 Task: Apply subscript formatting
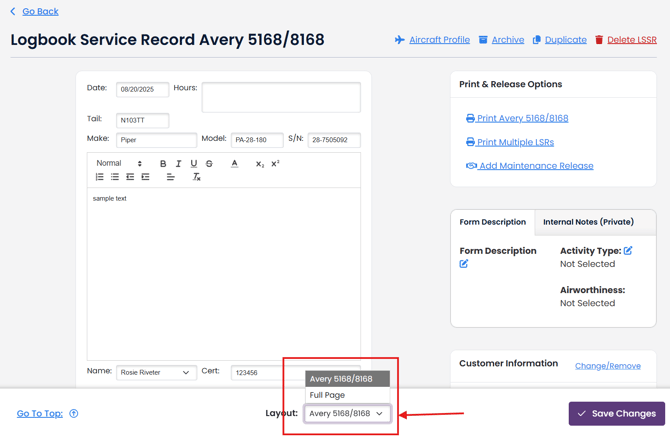[260, 164]
